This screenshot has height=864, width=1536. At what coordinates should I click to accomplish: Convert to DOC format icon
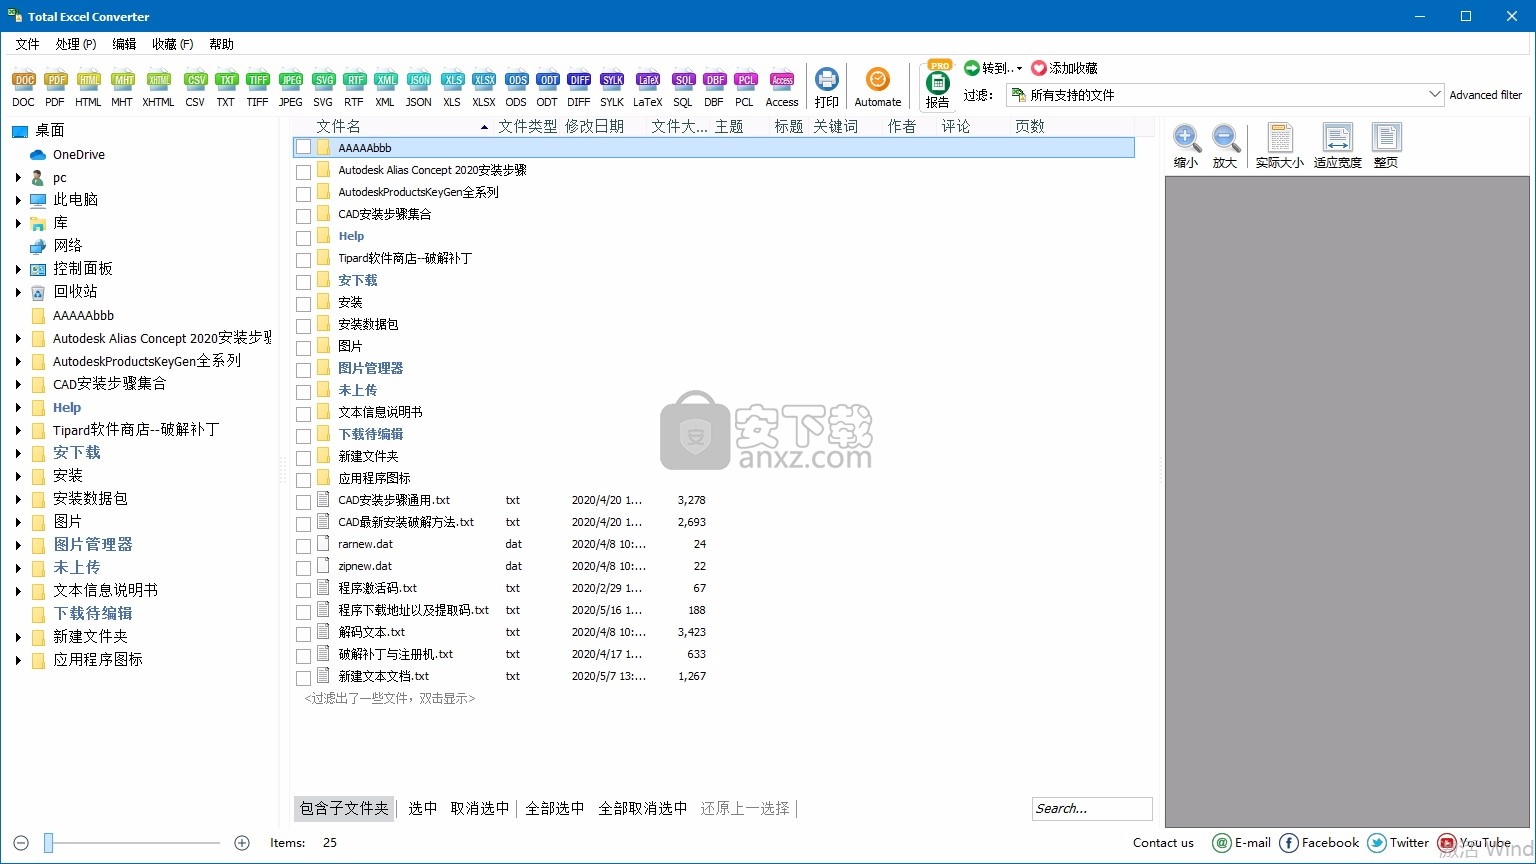pyautogui.click(x=23, y=87)
